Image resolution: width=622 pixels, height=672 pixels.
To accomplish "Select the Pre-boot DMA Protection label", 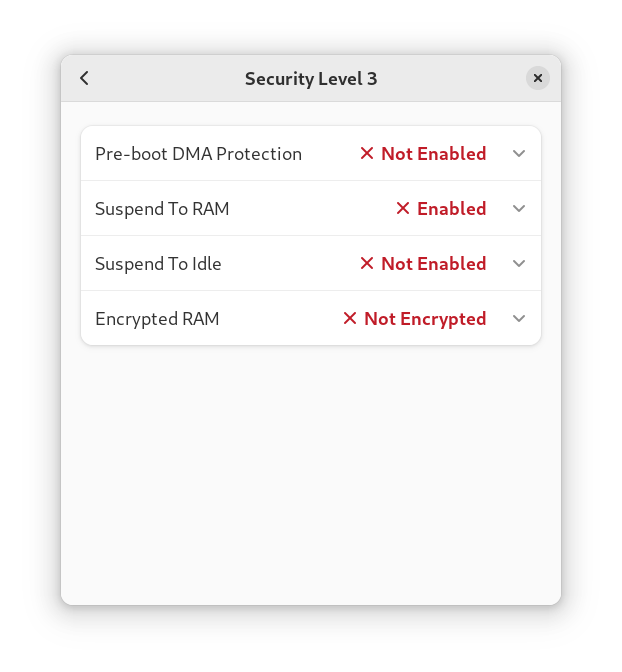I will (x=198, y=154).
